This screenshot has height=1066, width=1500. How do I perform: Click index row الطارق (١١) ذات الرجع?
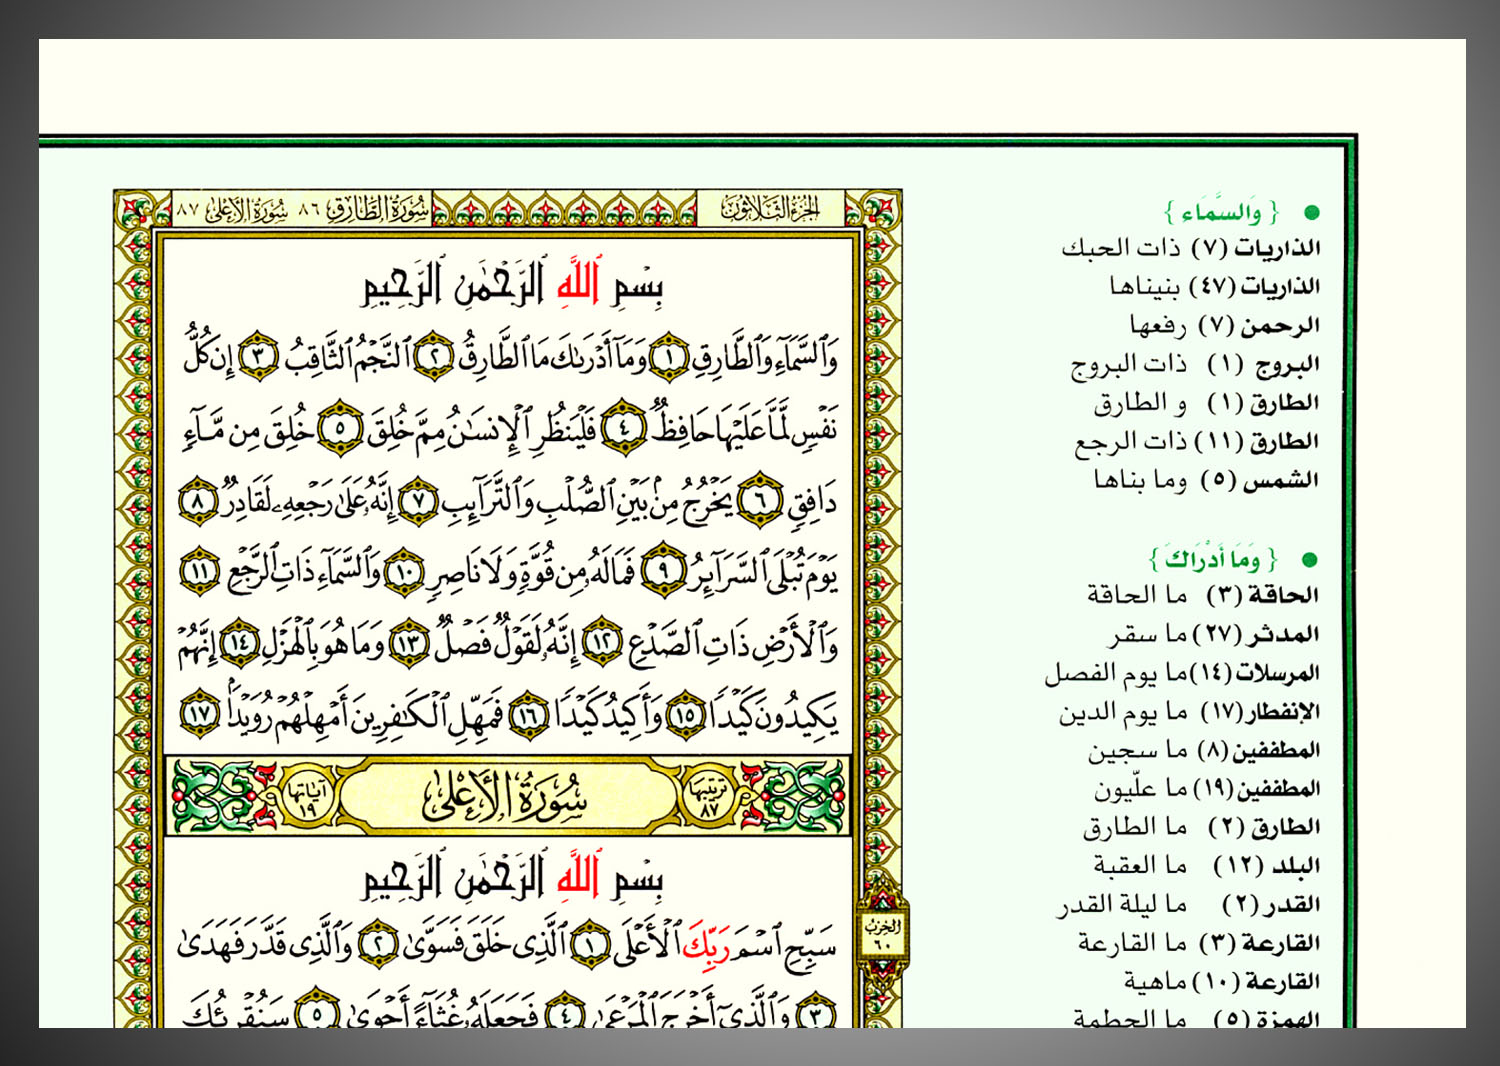(1197, 442)
